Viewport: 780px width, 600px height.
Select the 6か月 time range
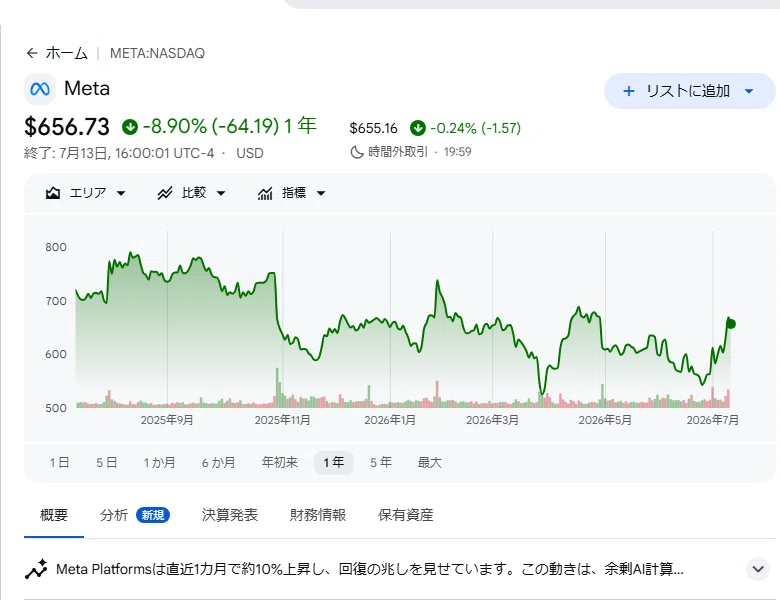click(218, 463)
